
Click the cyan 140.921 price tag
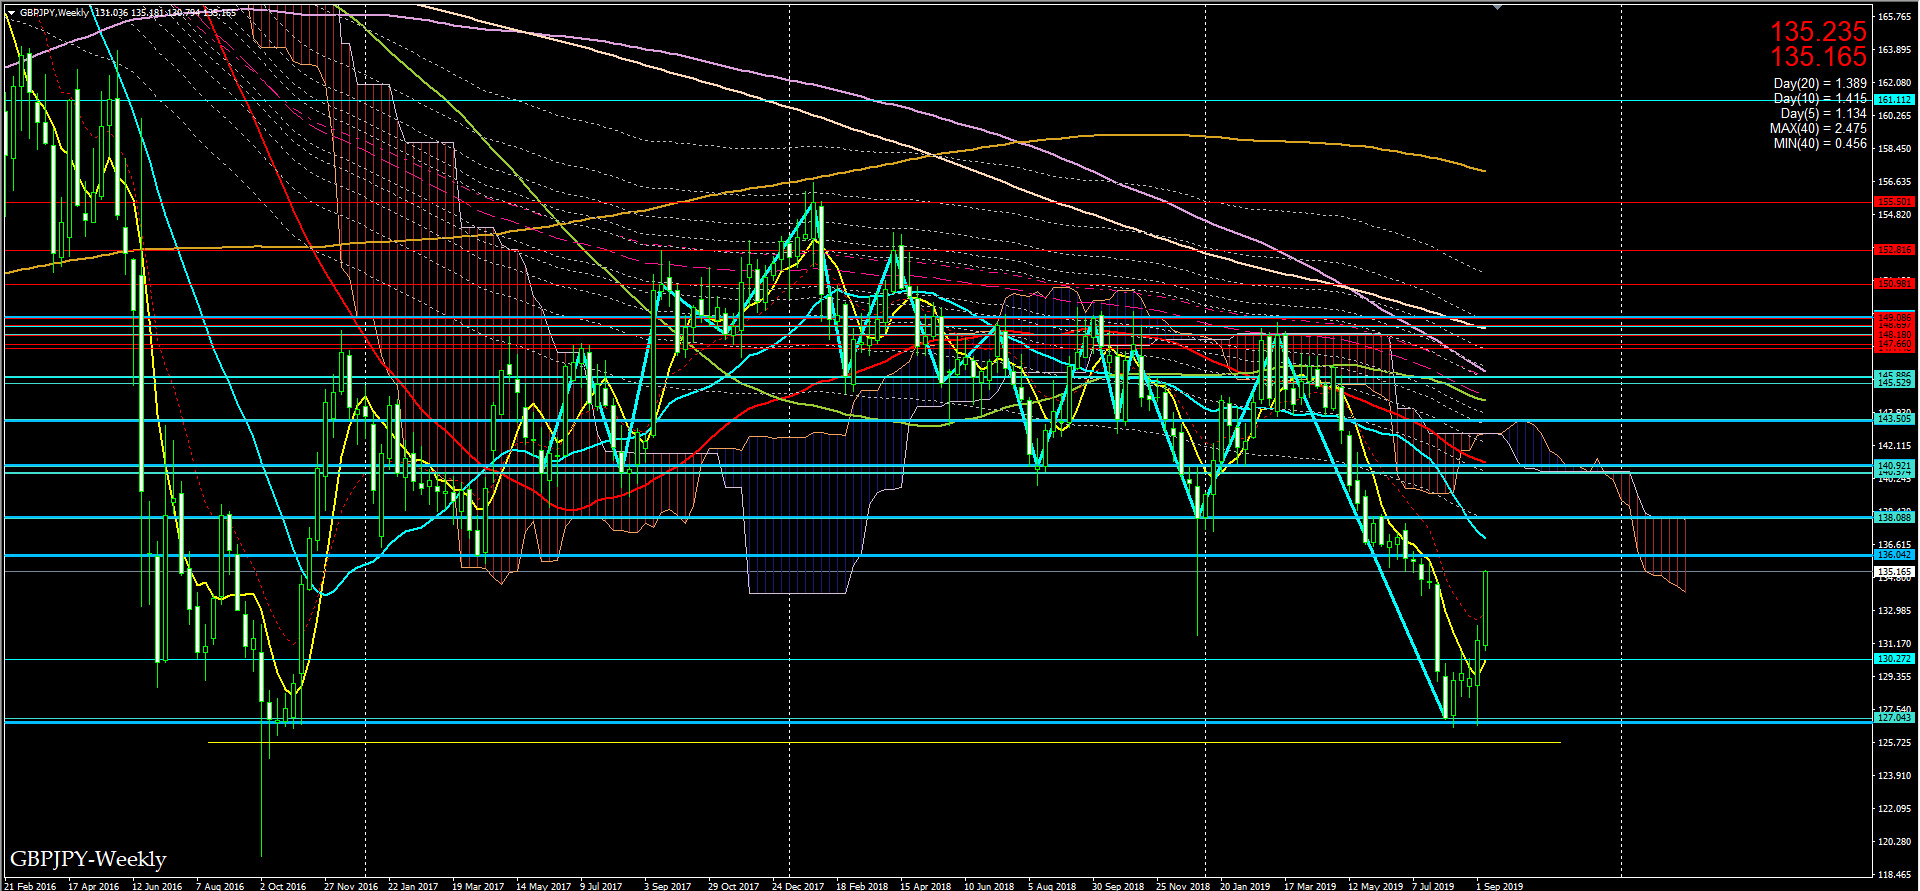point(1895,466)
